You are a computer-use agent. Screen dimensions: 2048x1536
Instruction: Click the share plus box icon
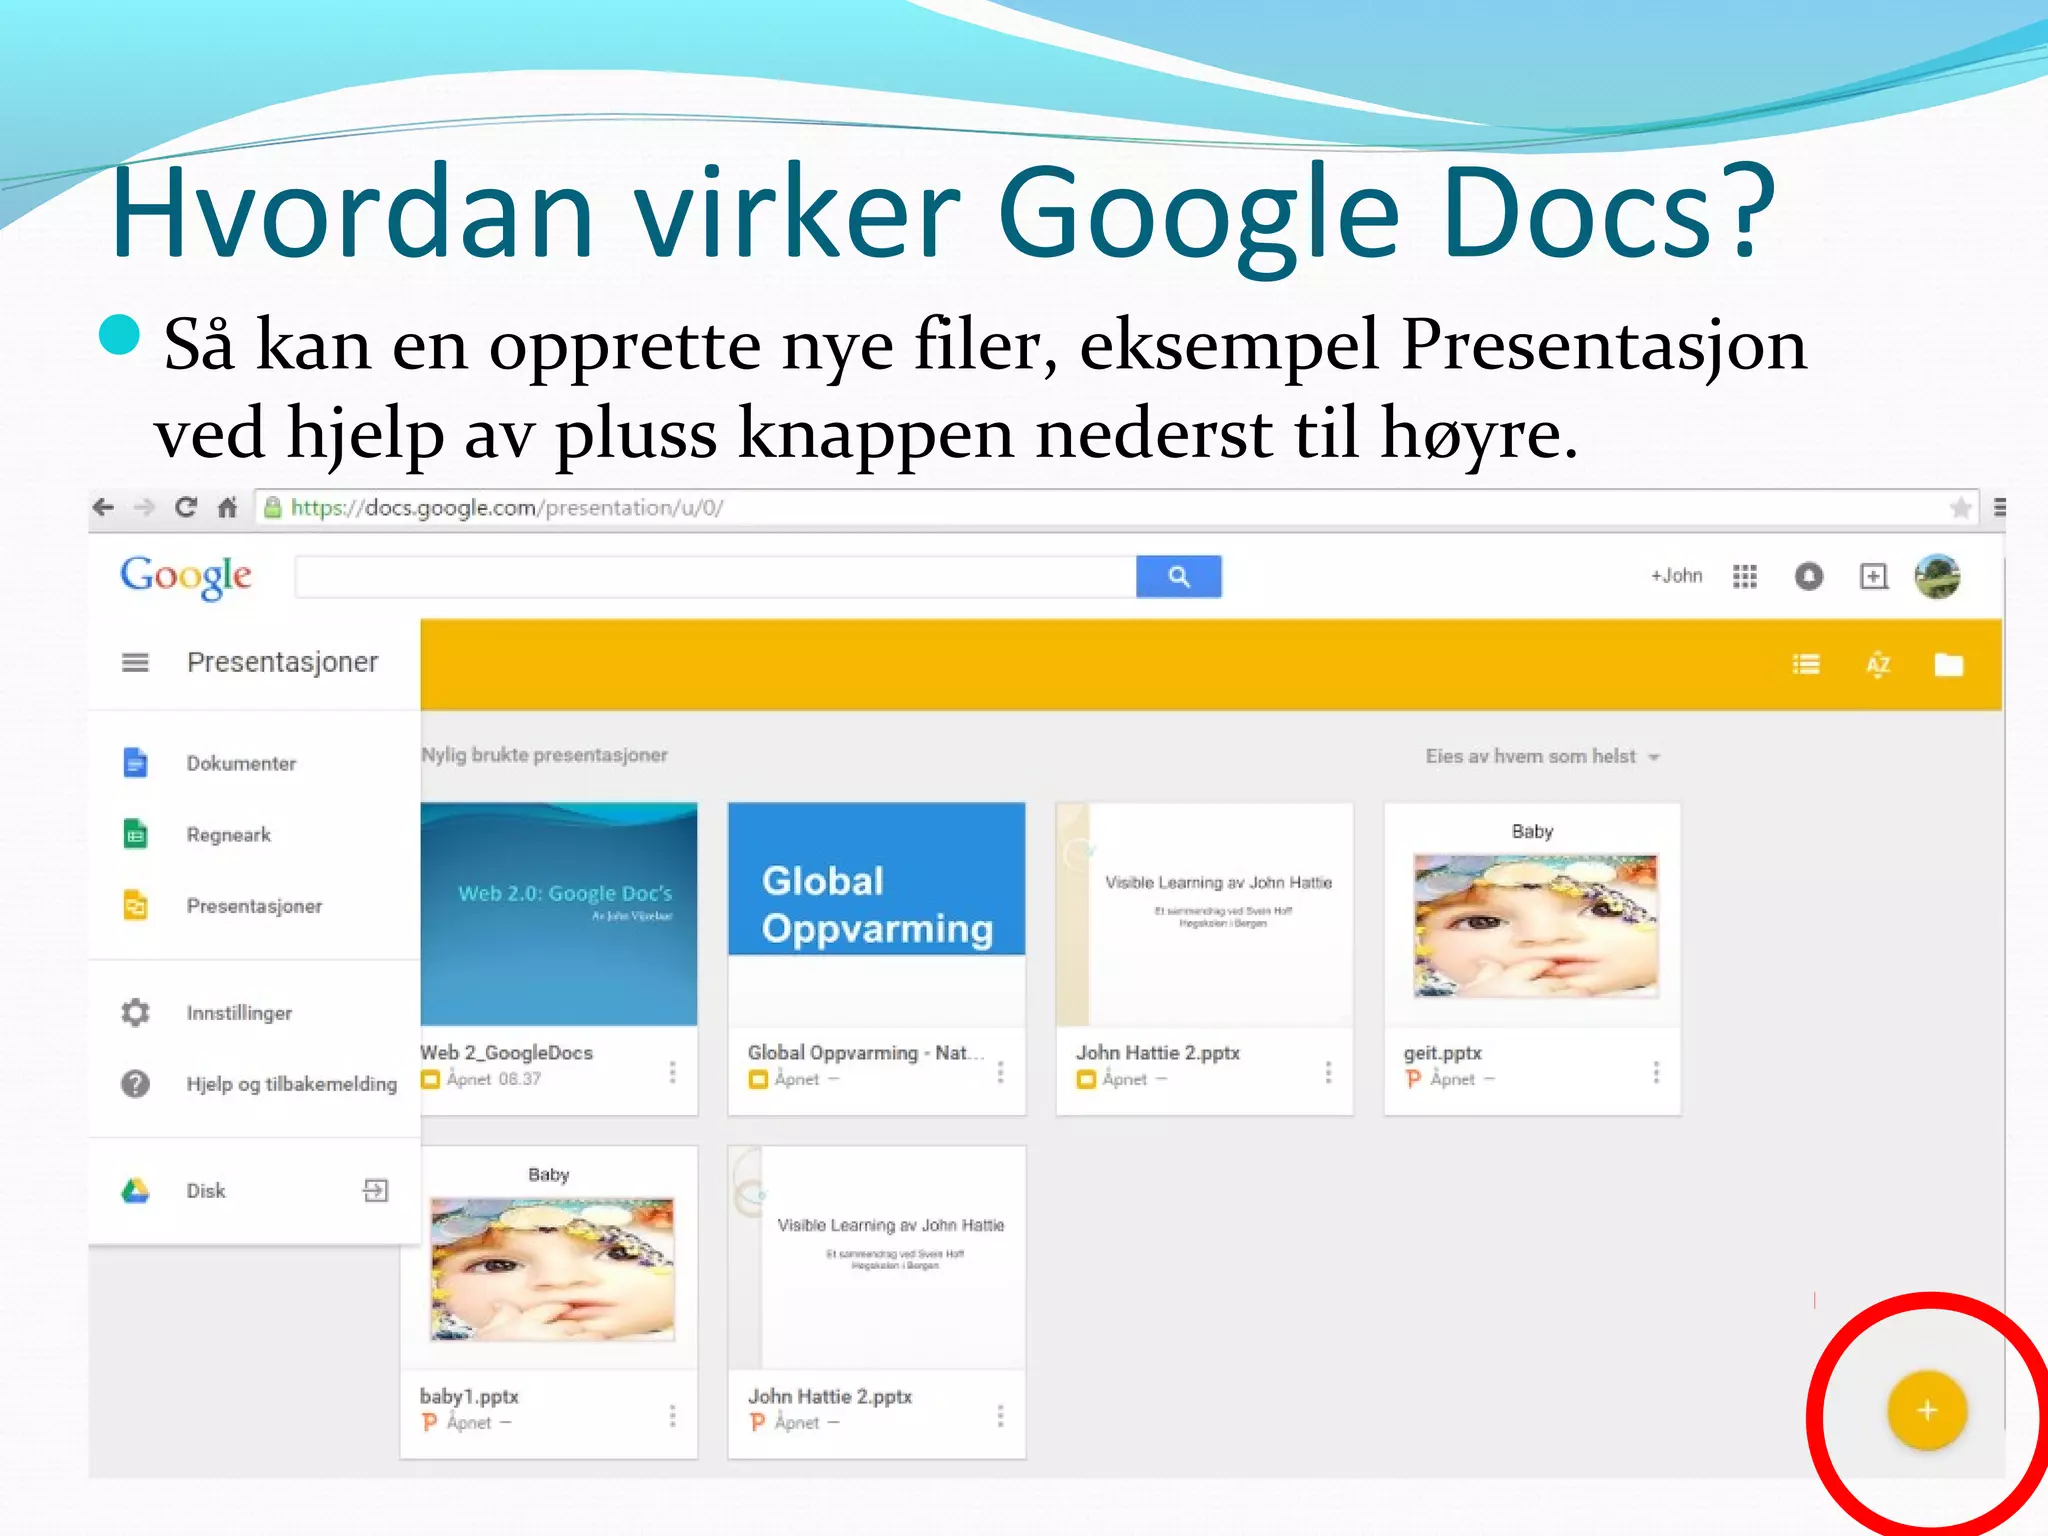pyautogui.click(x=1873, y=576)
